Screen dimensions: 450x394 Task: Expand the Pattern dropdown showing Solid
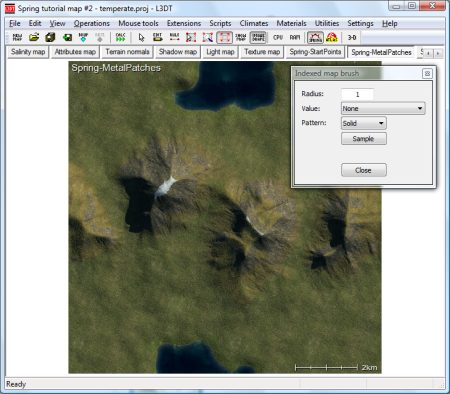click(x=364, y=123)
